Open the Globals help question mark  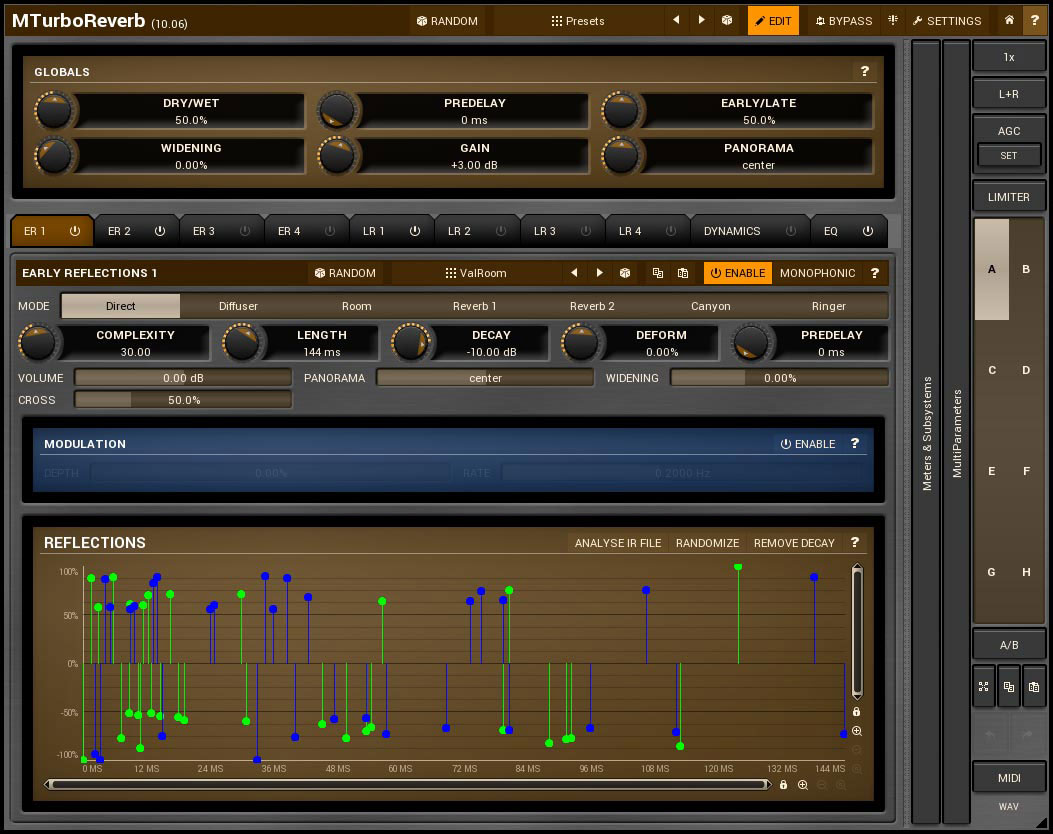[864, 72]
